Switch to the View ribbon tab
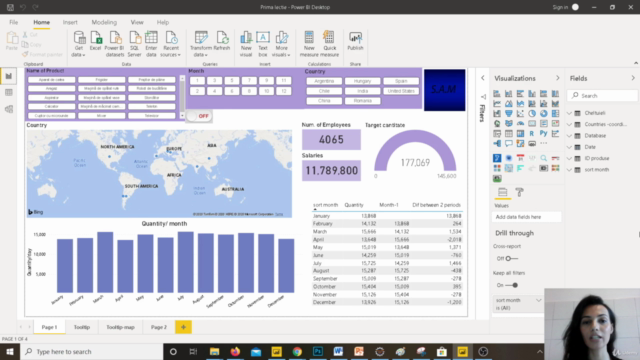The width and height of the screenshot is (640, 360). 137,22
